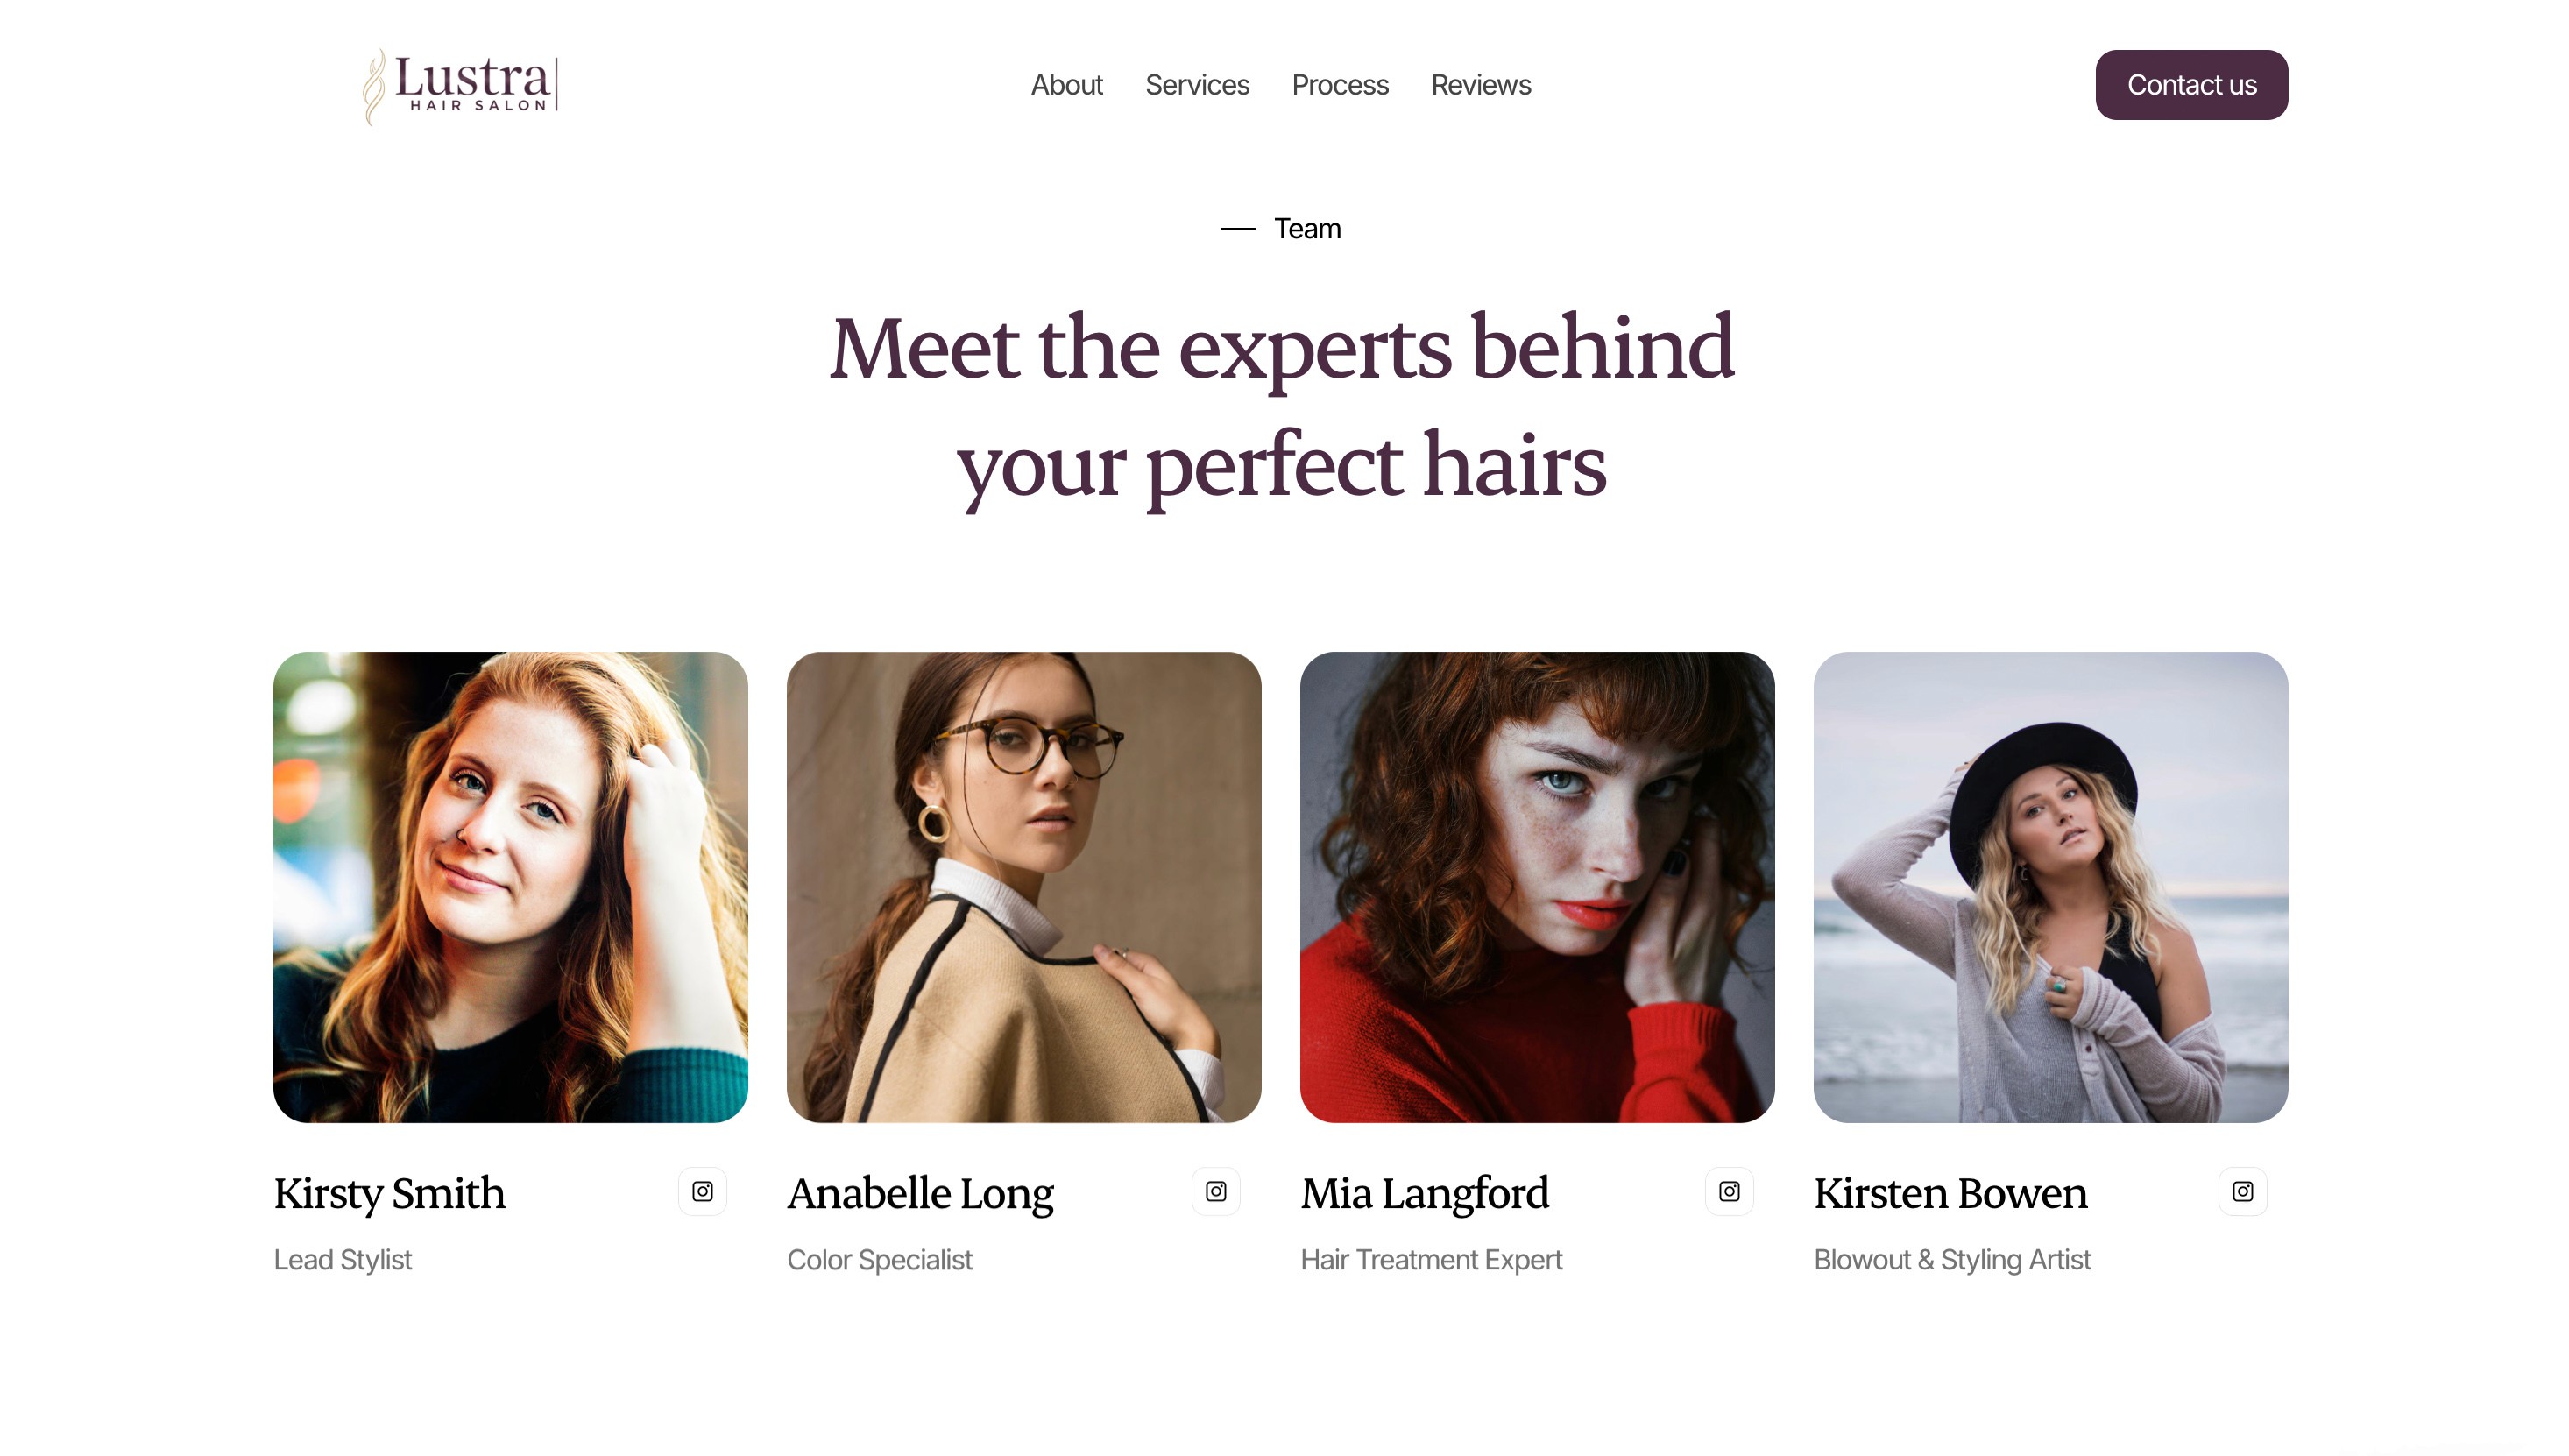Click the Contact us button

[x=2191, y=85]
